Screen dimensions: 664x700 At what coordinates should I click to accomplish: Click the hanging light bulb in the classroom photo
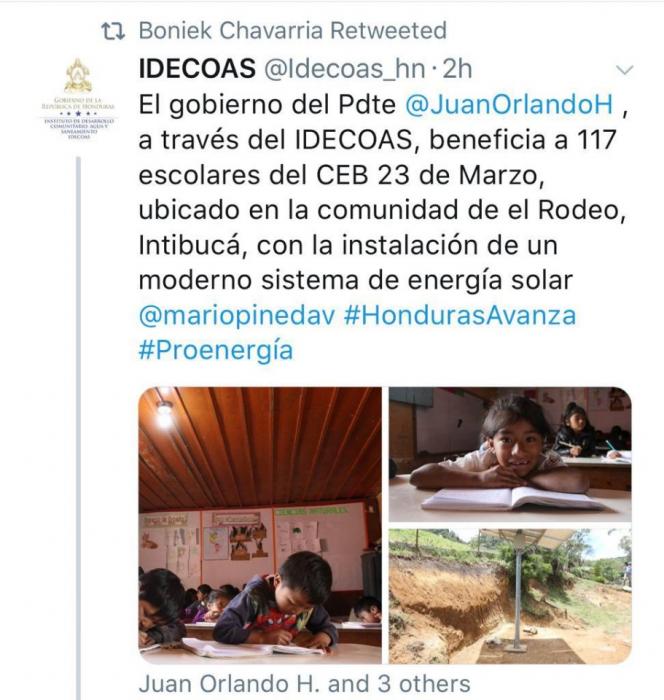(164, 413)
